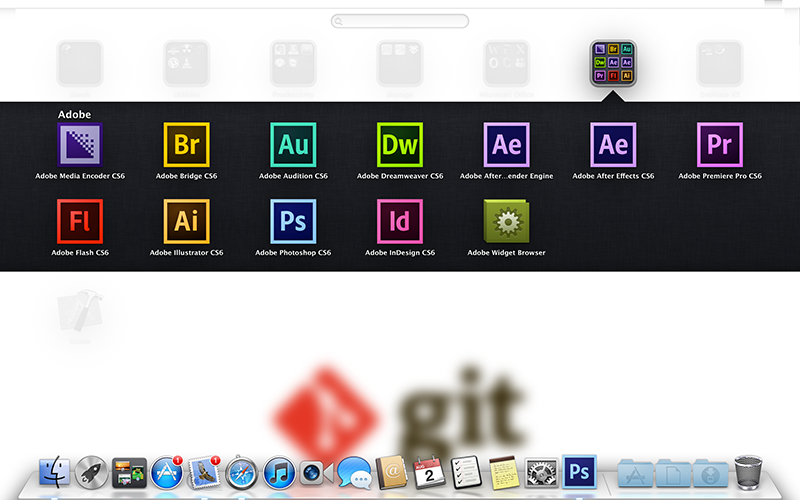Launch Adobe After Effects CS6
The height and width of the screenshot is (500, 800).
coord(613,145)
